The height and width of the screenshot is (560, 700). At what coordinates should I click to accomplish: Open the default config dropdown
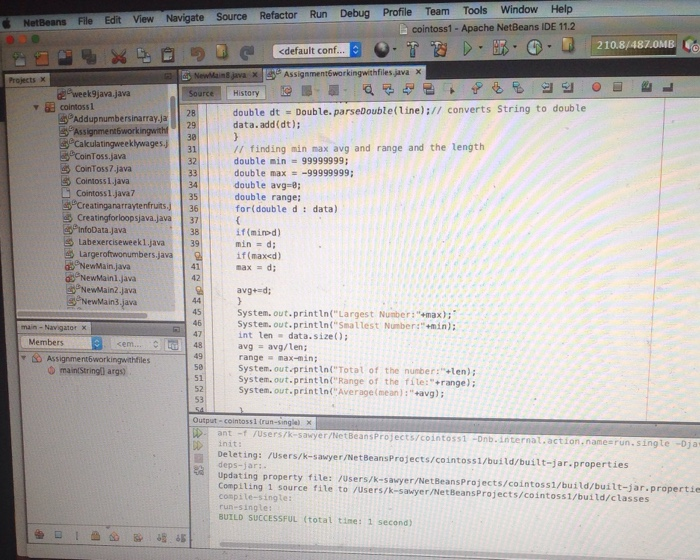317,50
